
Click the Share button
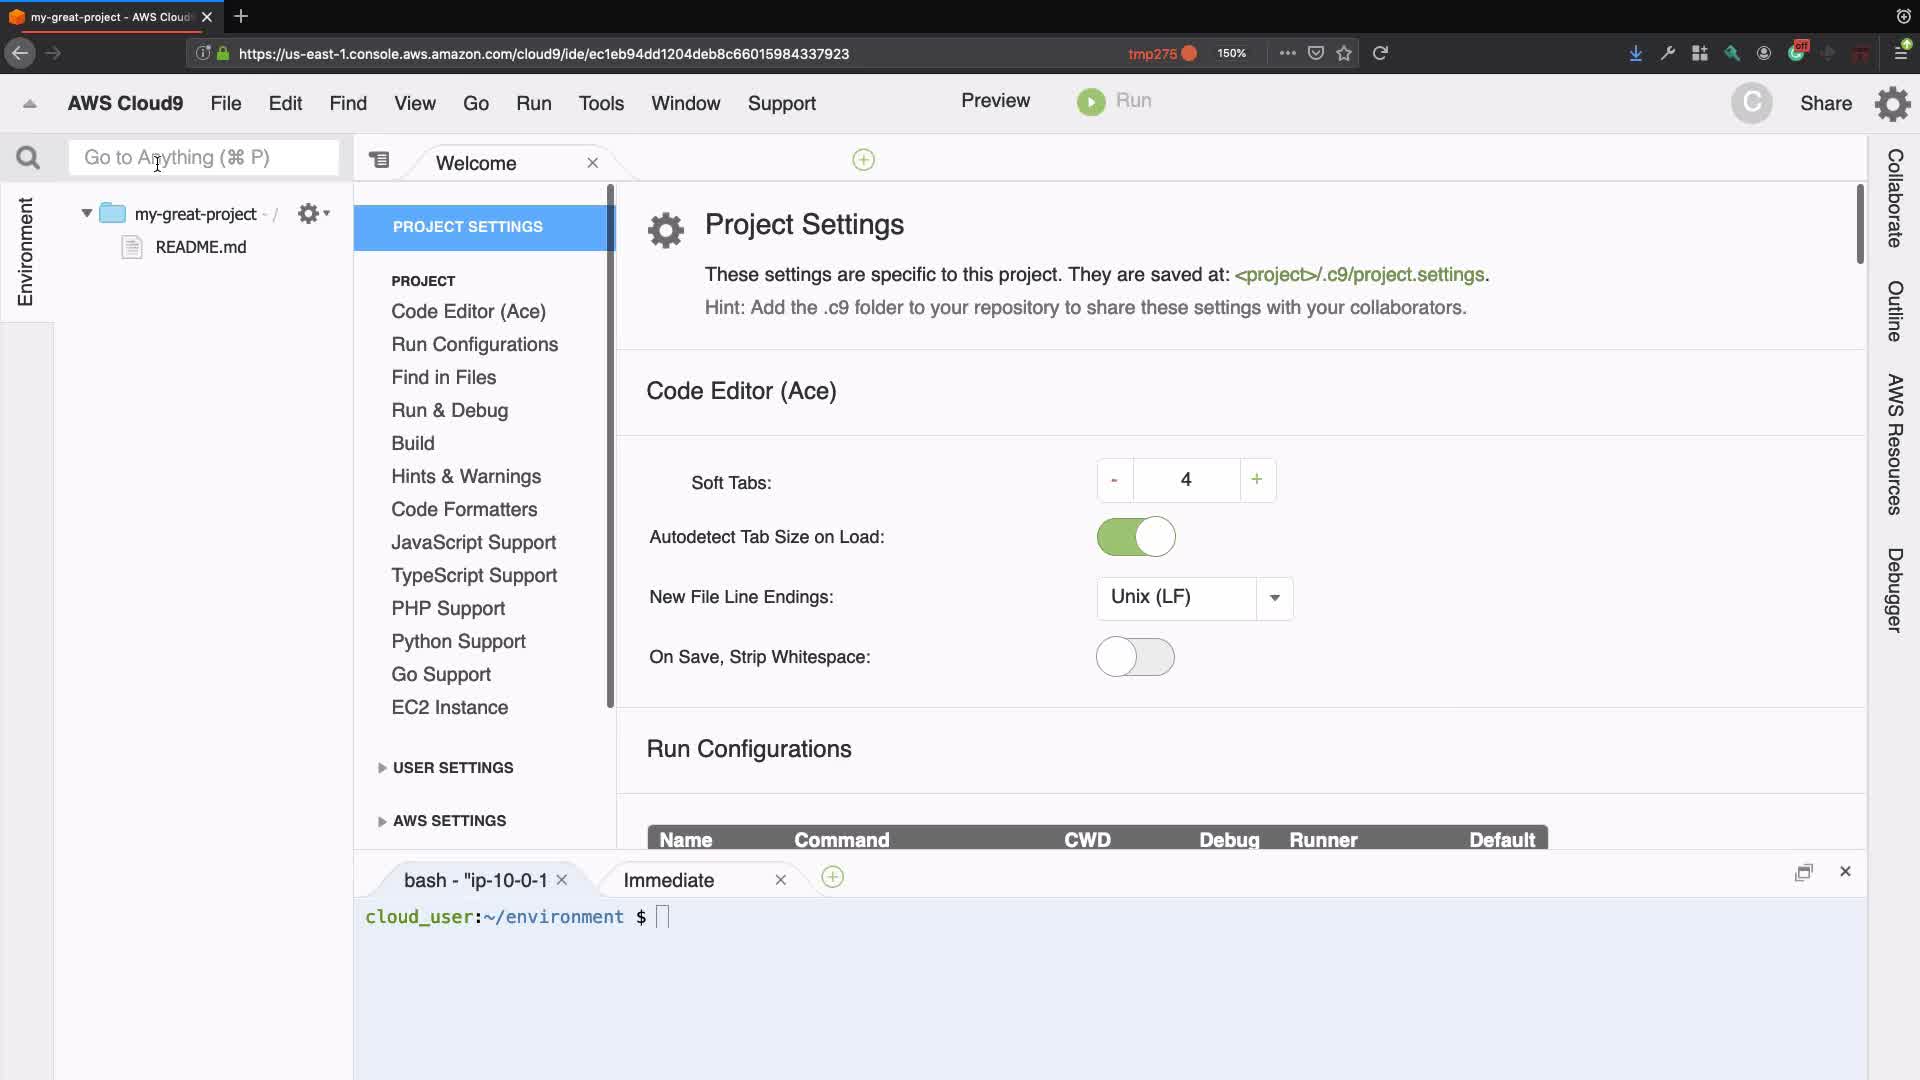(1825, 104)
